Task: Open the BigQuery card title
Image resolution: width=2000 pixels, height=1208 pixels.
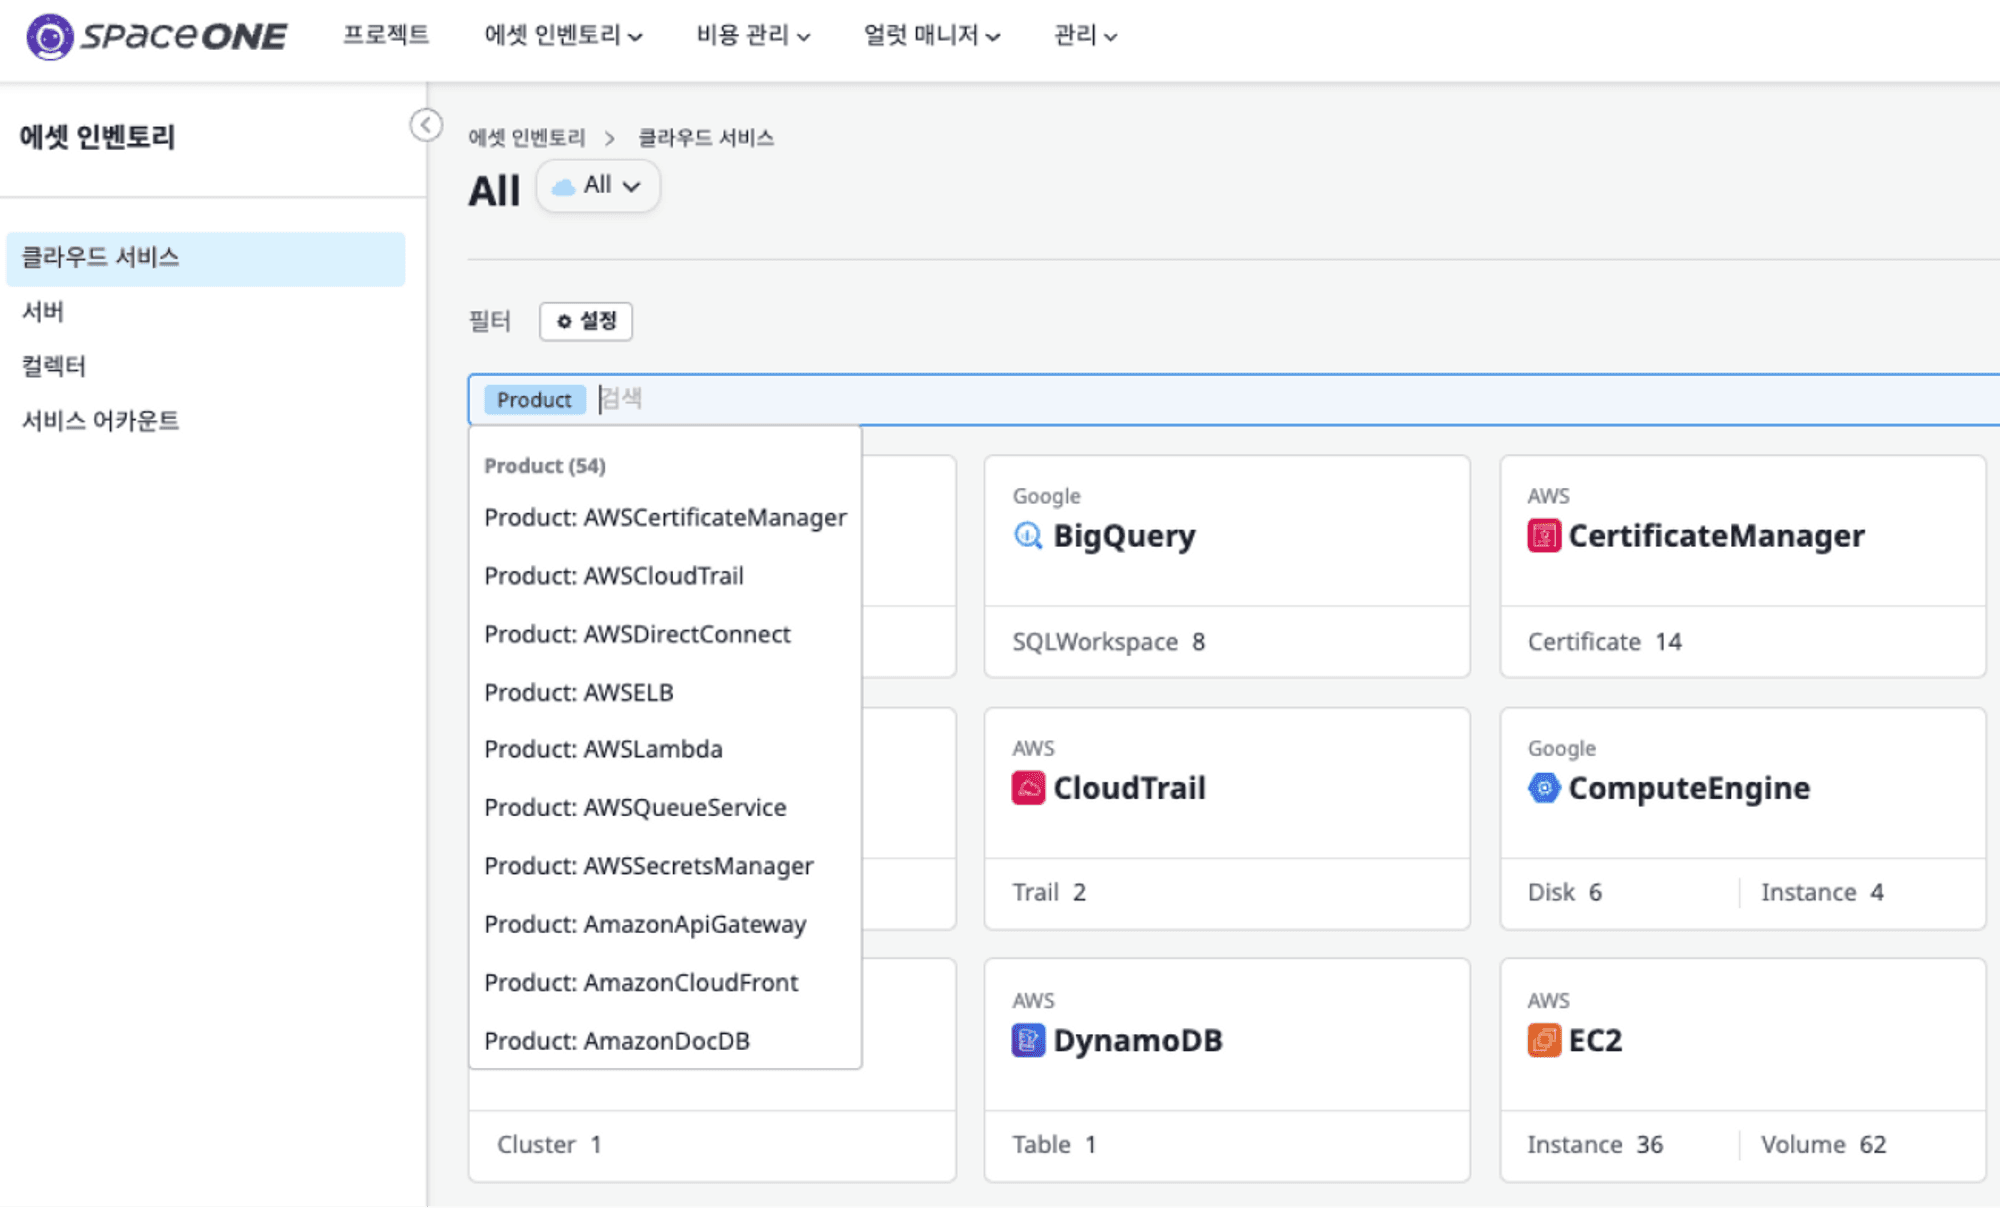Action: coord(1124,536)
